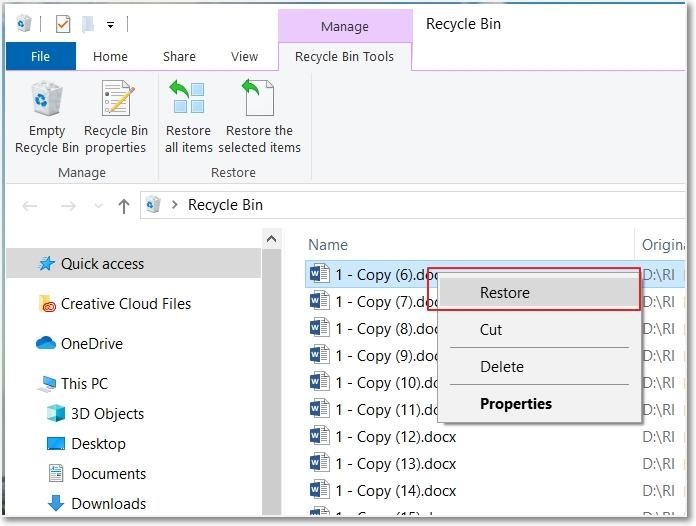Click Word icon of 1 - Copy (14).docx
Image resolution: width=696 pixels, height=526 pixels.
click(x=320, y=490)
